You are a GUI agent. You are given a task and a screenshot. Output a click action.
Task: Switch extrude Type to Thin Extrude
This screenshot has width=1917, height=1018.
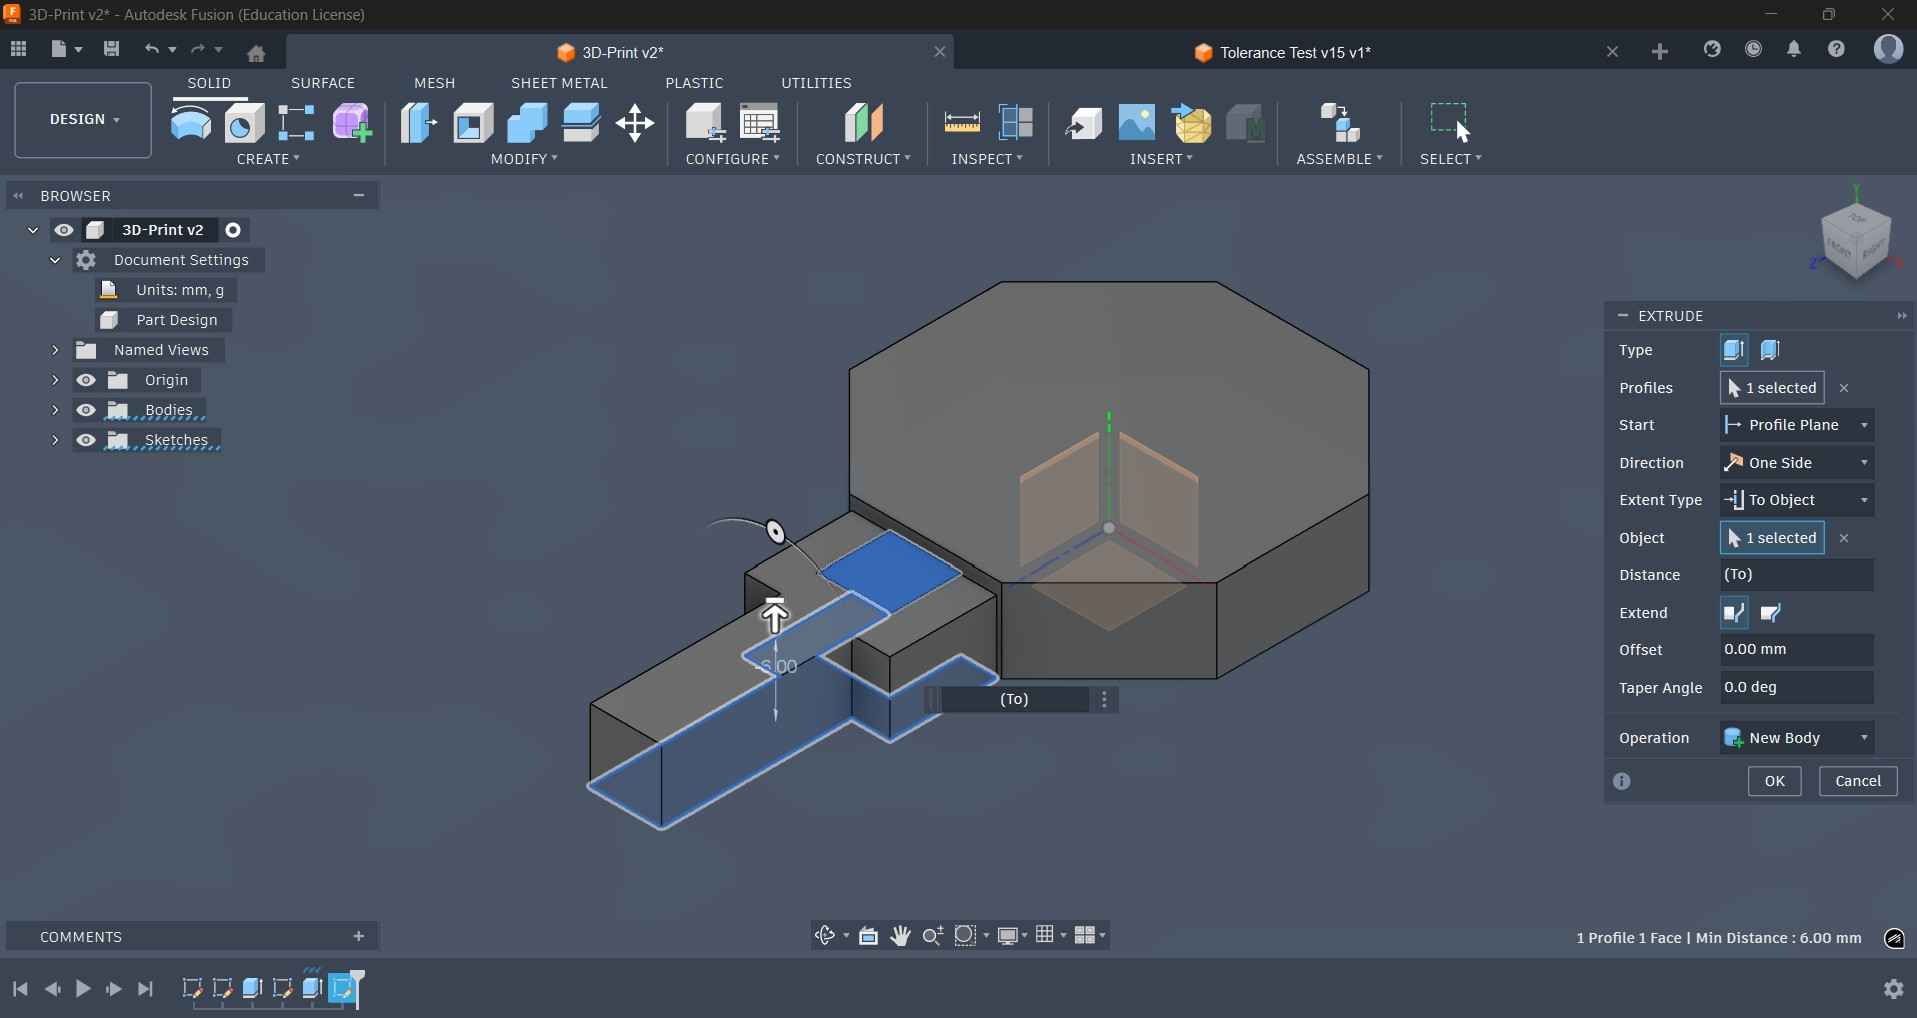(x=1769, y=349)
